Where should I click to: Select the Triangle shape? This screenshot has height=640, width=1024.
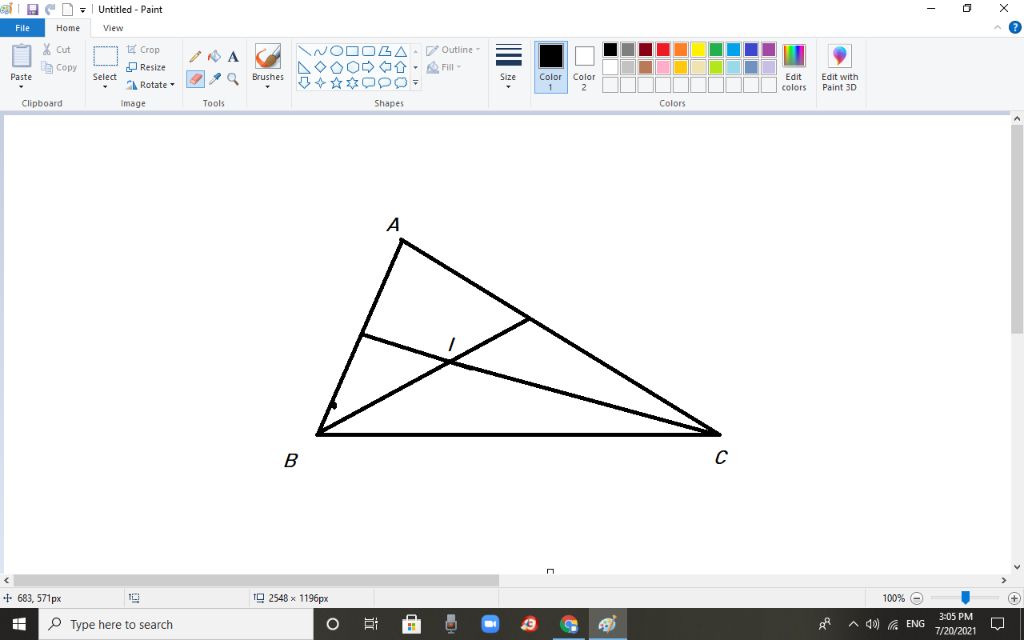400,51
